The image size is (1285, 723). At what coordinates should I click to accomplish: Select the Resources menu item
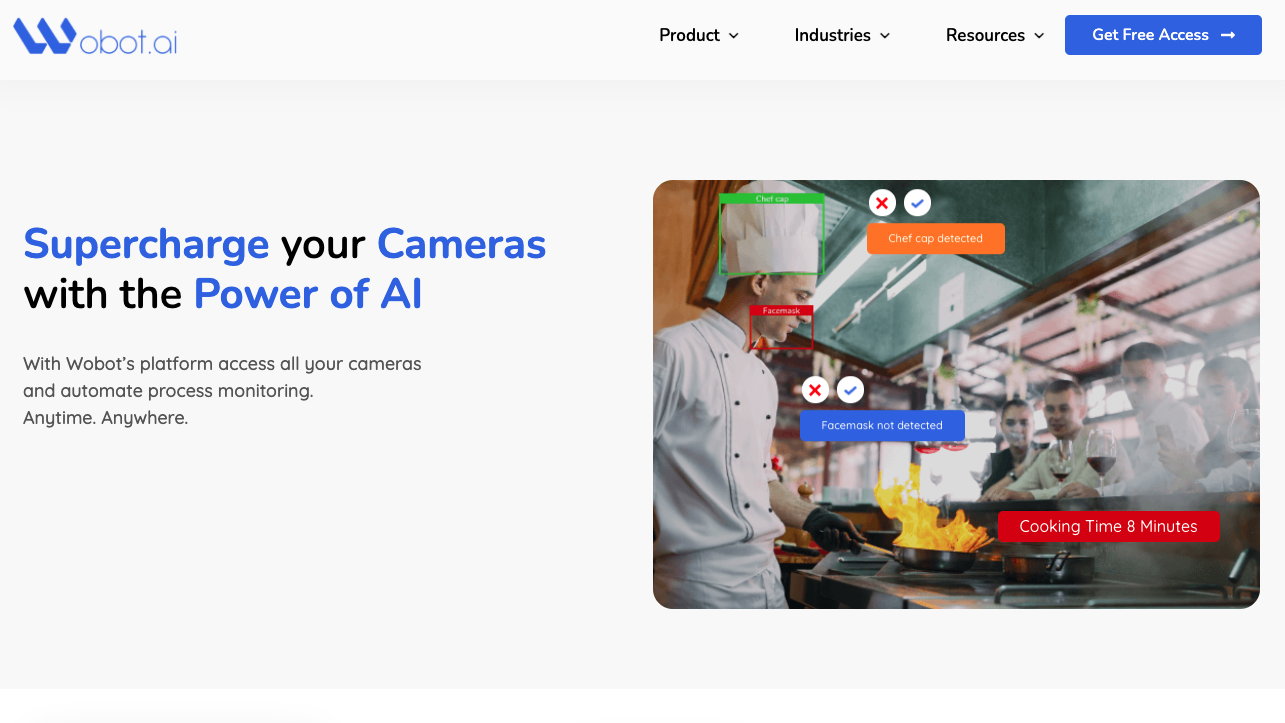click(985, 35)
